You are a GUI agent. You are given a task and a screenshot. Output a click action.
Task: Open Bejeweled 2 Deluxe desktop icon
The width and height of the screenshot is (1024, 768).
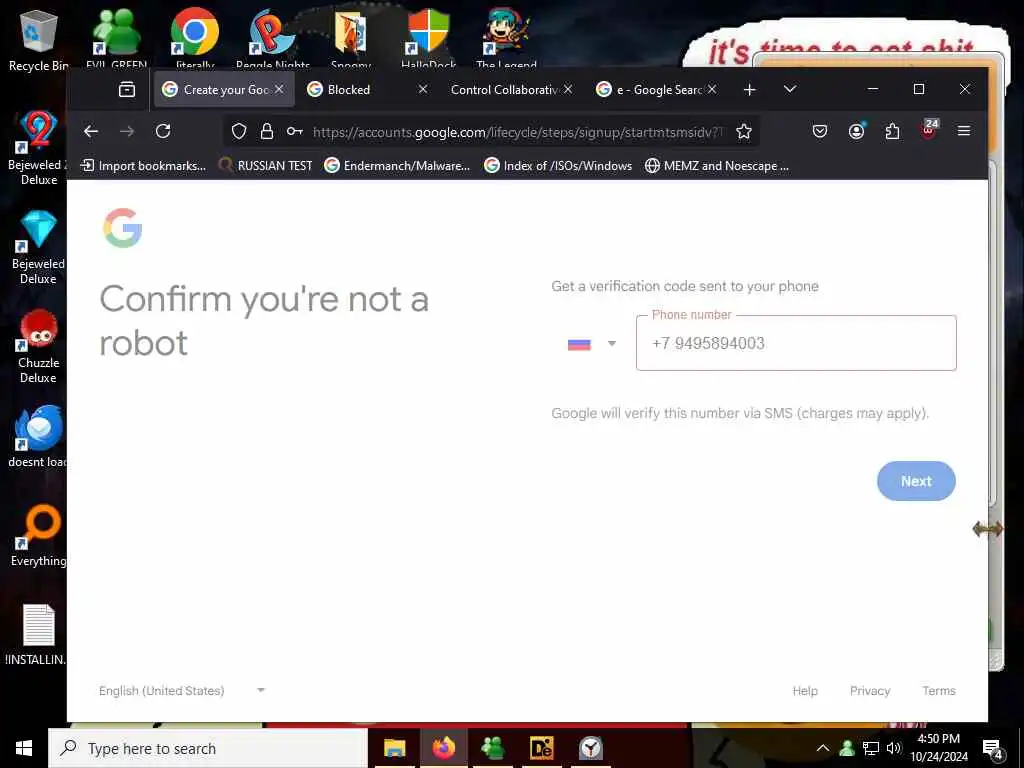(x=38, y=148)
